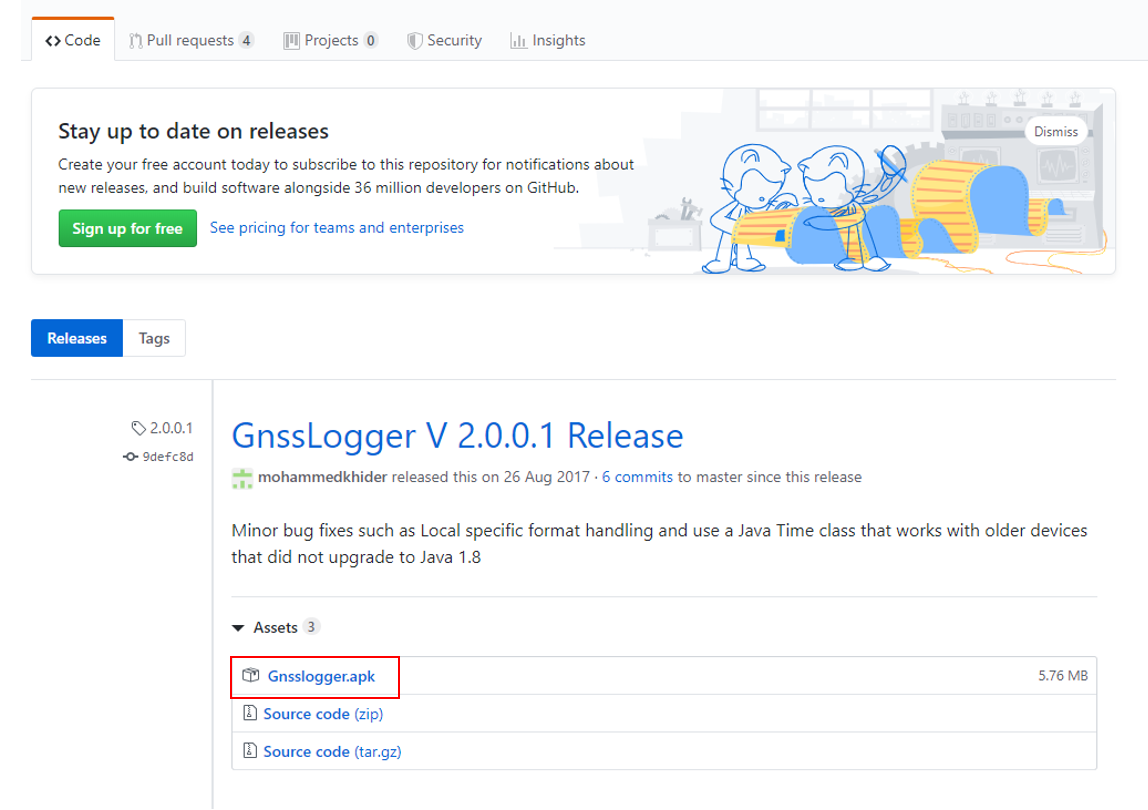1148x810 pixels.
Task: Click the commit icon beside 9defc8d
Action: [x=131, y=457]
